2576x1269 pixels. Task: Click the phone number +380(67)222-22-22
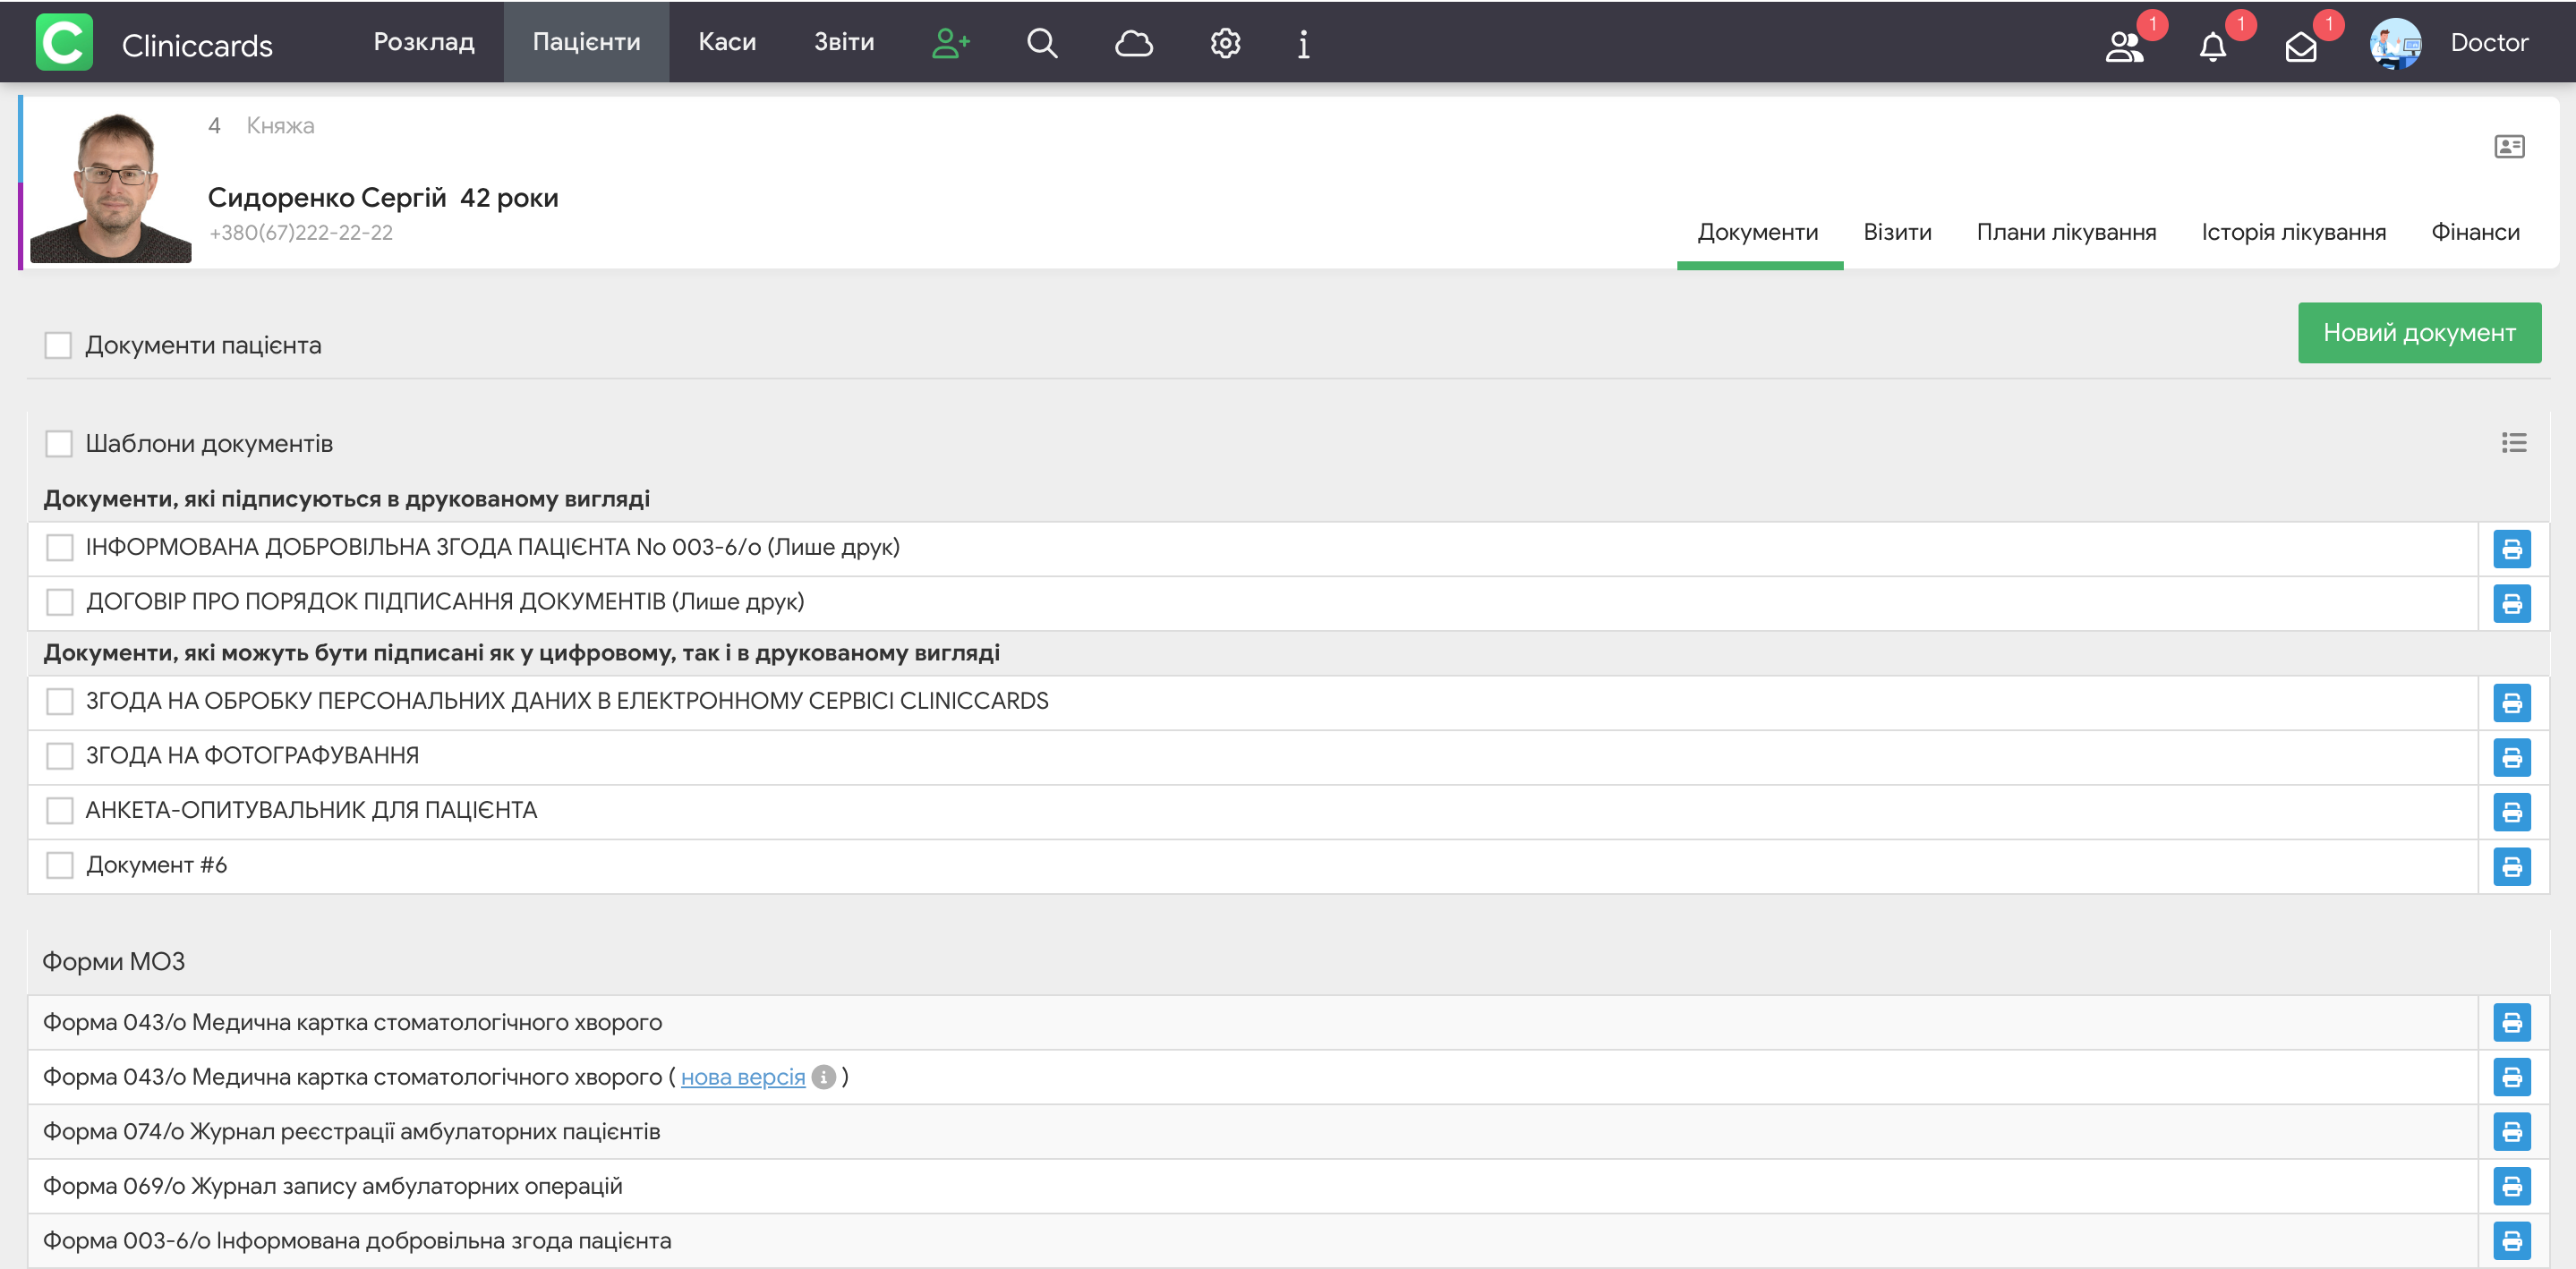[301, 232]
